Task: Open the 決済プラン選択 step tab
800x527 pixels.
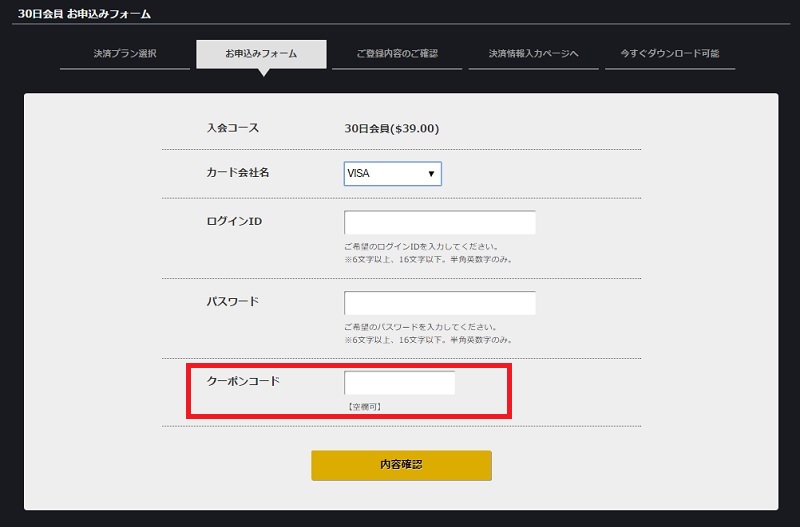Action: click(x=125, y=54)
